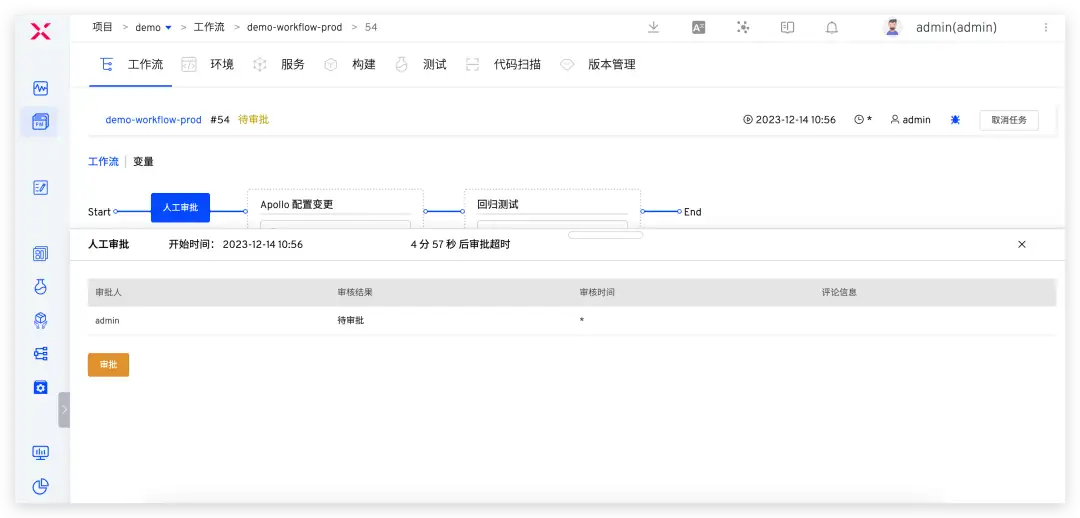Open the sidebar icon below the edit note
Image resolution: width=1080 pixels, height=518 pixels.
(x=41, y=253)
